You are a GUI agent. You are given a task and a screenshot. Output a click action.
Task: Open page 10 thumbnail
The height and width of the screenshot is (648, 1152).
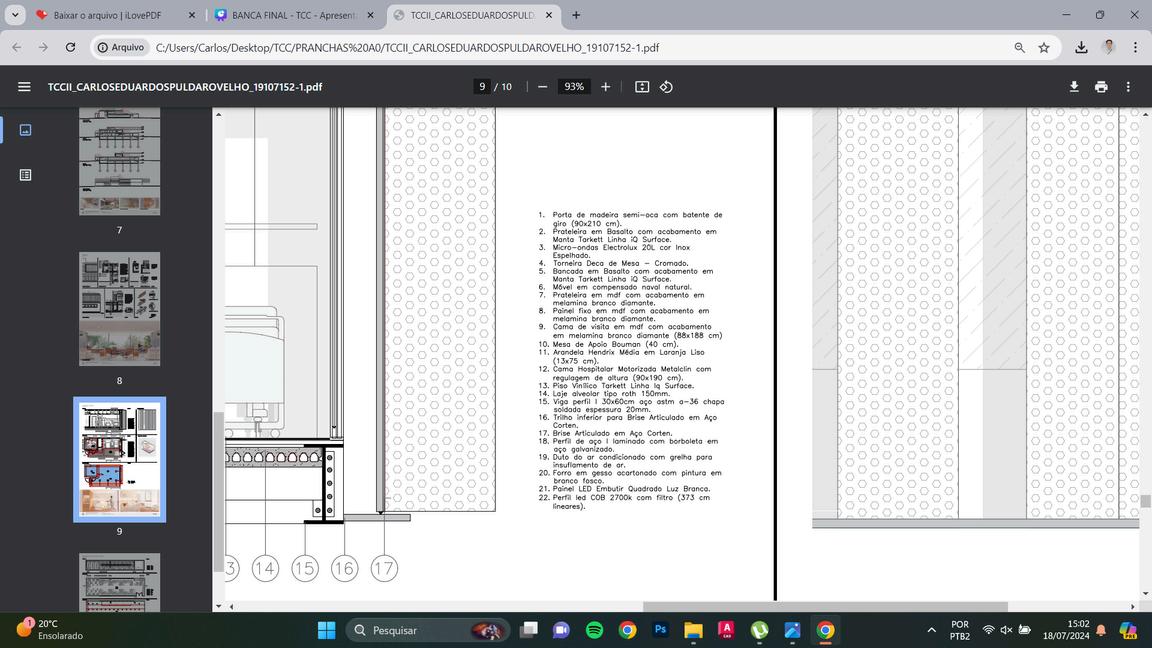(x=119, y=583)
